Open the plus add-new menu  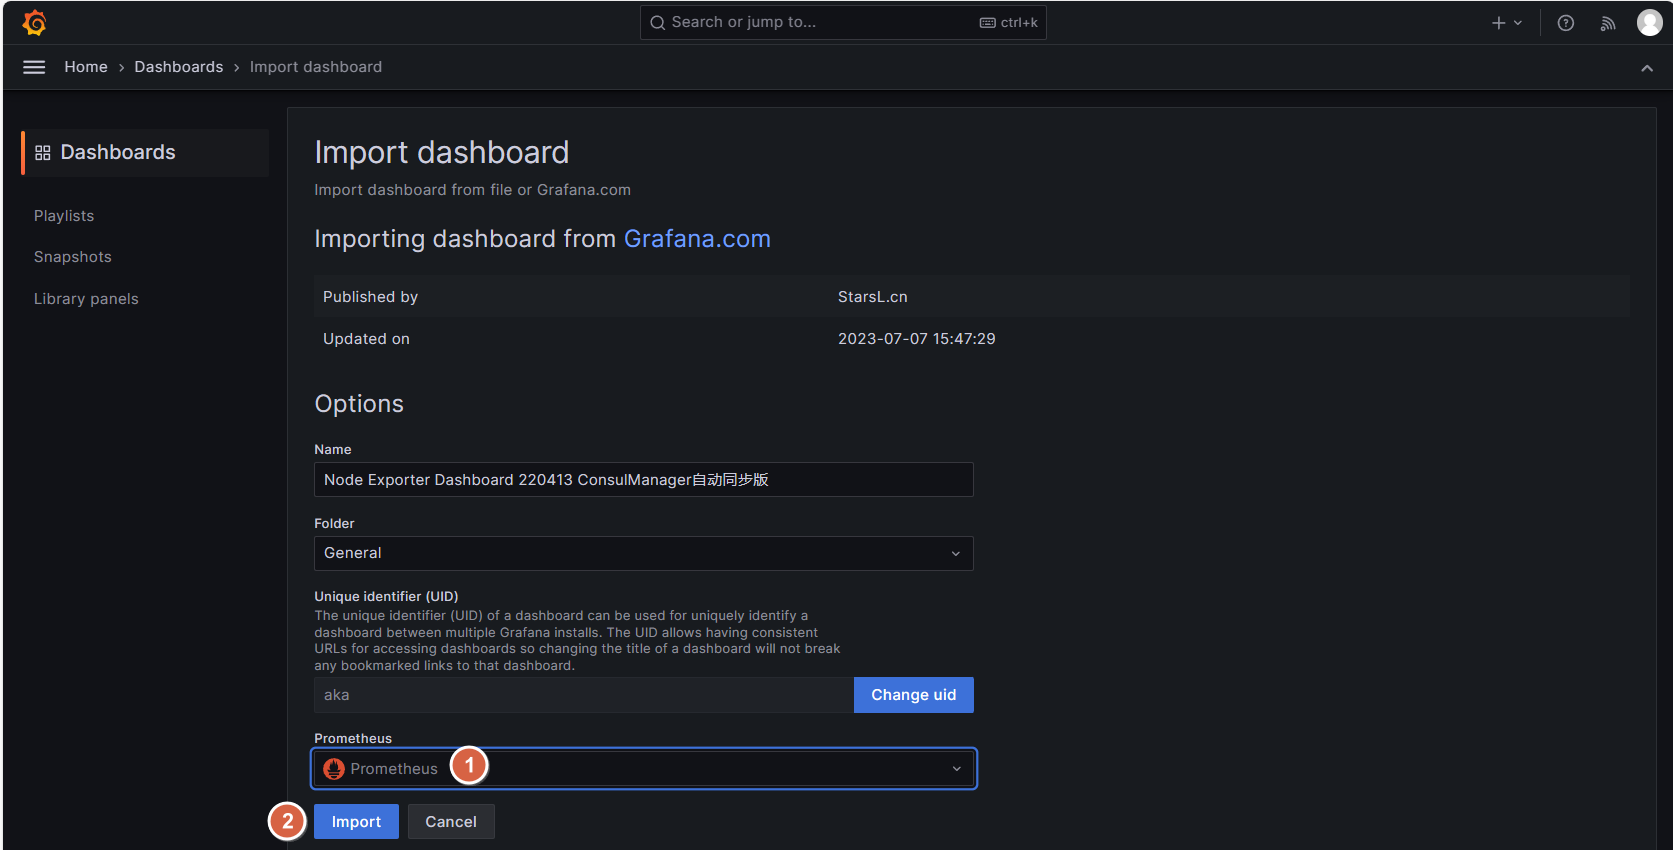pyautogui.click(x=1507, y=23)
